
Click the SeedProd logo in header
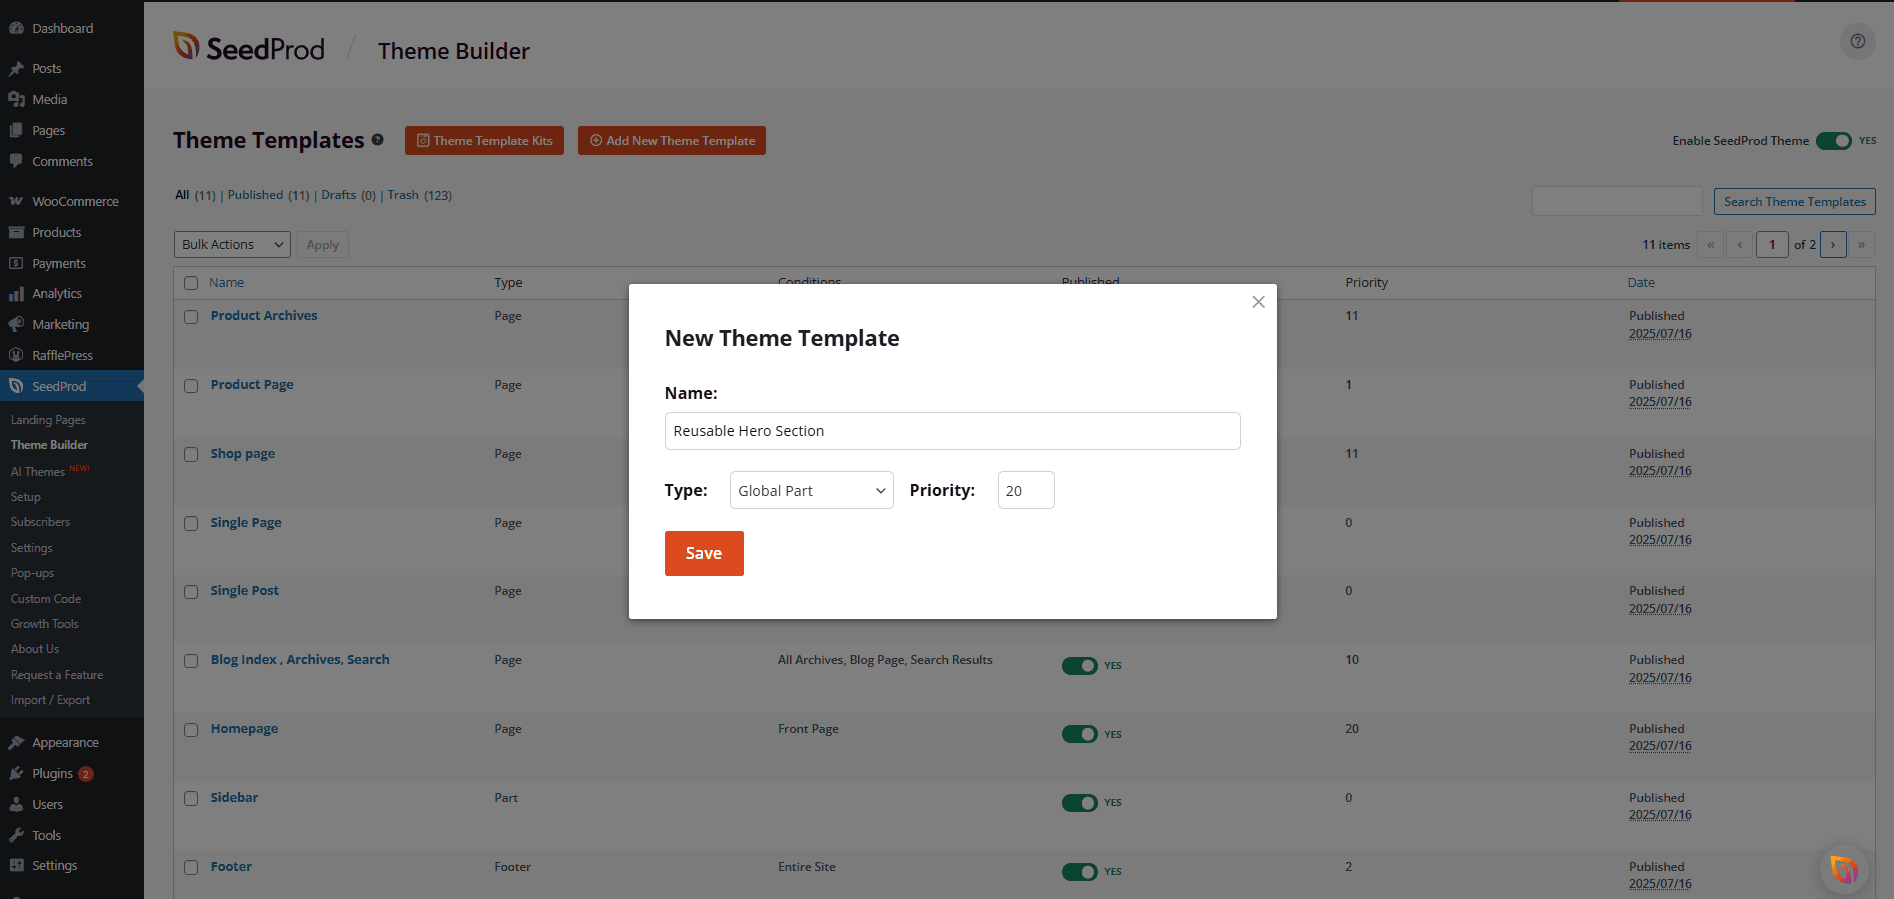[x=249, y=47]
